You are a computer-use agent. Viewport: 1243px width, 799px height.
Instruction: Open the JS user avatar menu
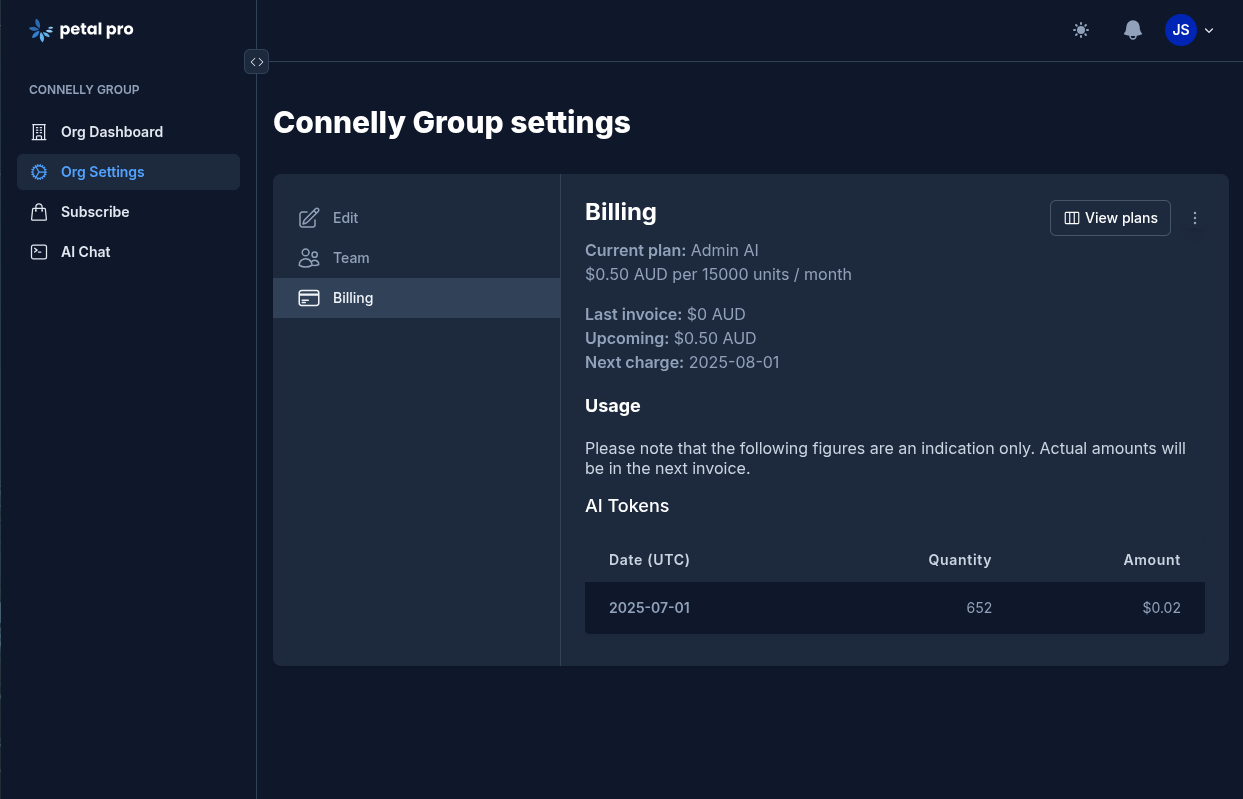[1181, 30]
